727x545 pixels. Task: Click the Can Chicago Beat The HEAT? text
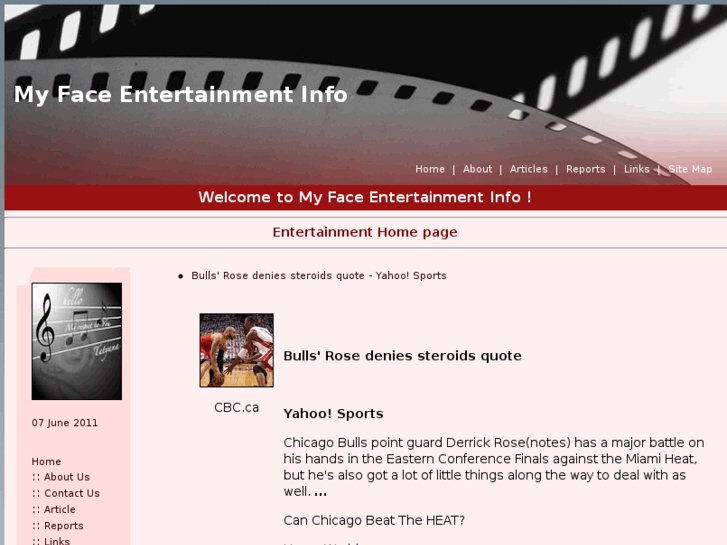374,520
